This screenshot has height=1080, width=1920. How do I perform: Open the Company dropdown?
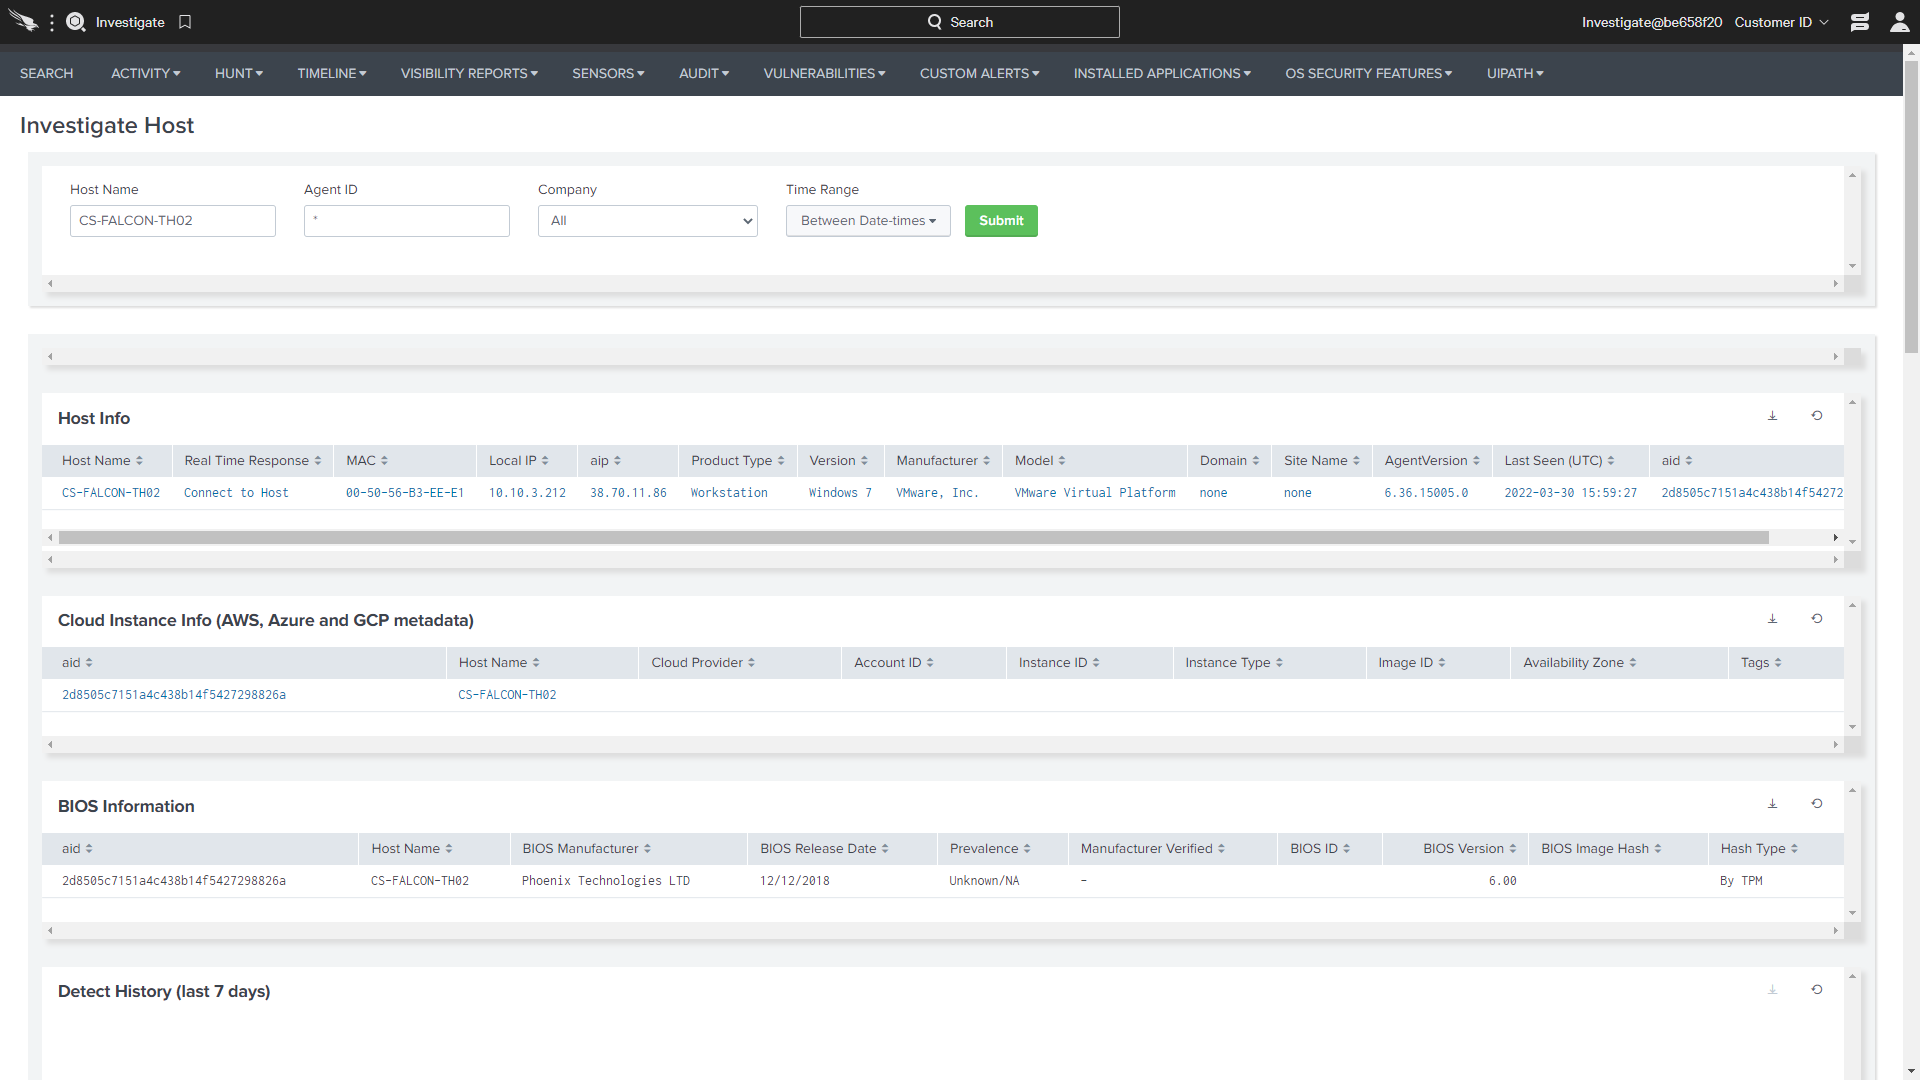point(648,221)
